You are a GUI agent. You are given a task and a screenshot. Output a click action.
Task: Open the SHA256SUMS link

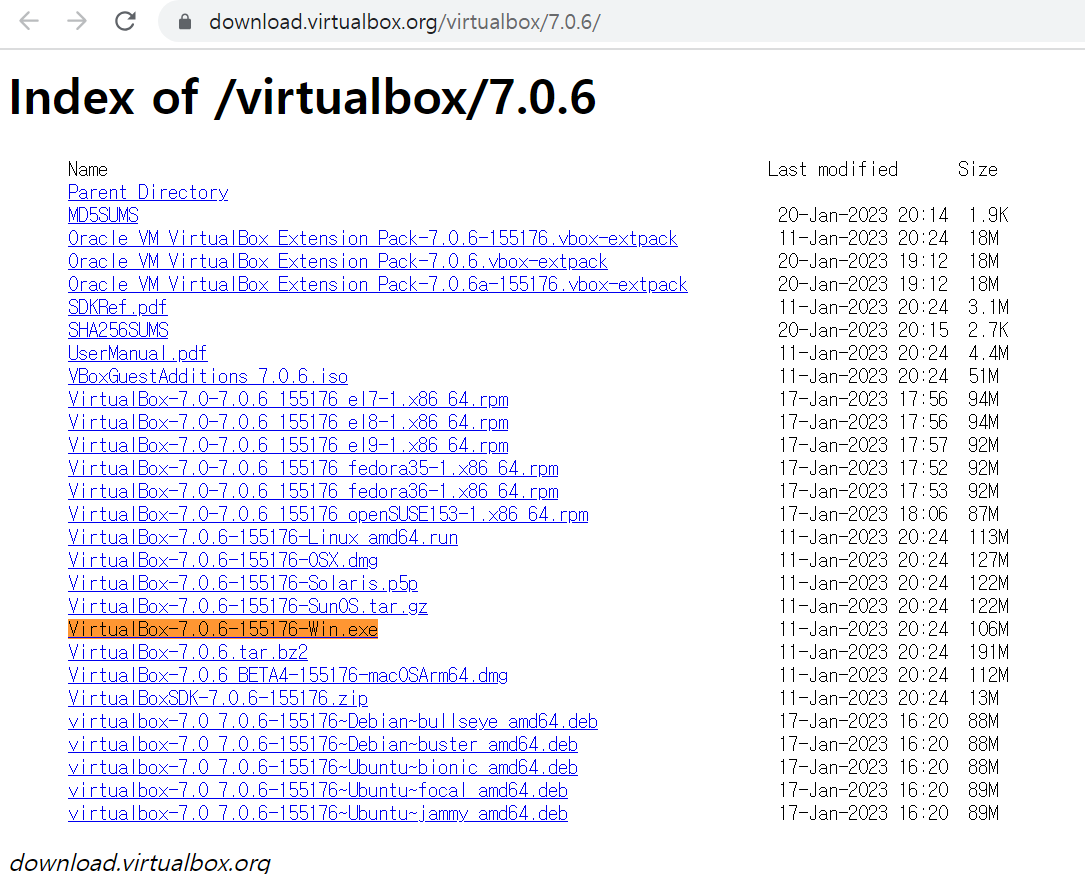pos(118,330)
